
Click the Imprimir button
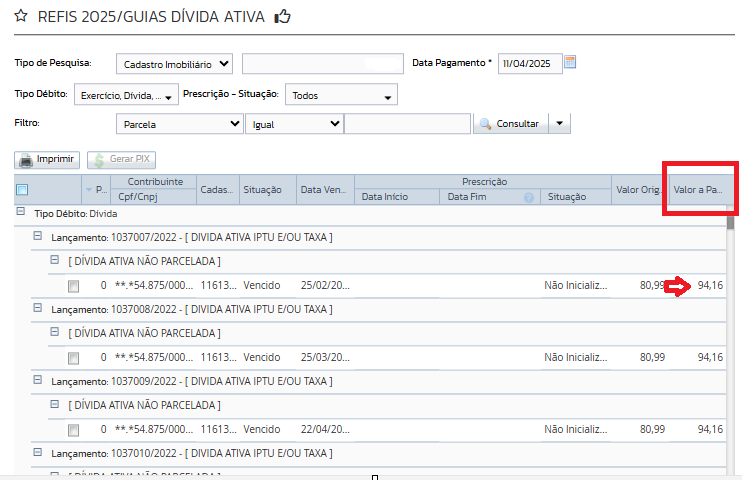[x=47, y=160]
